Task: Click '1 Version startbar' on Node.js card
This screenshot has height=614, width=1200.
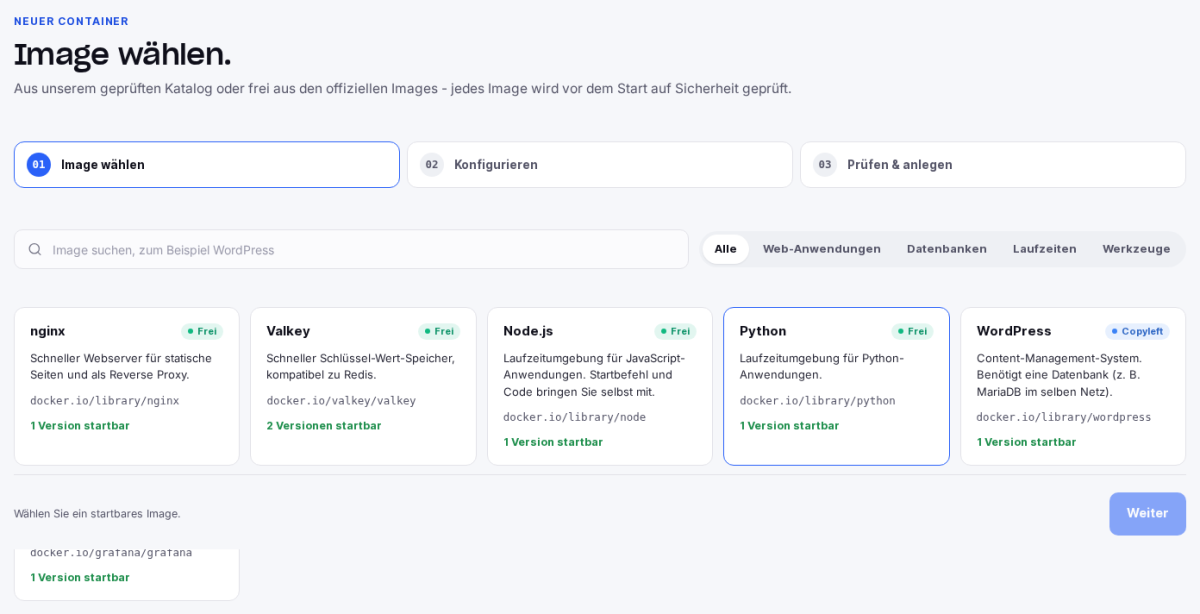Action: (x=553, y=442)
